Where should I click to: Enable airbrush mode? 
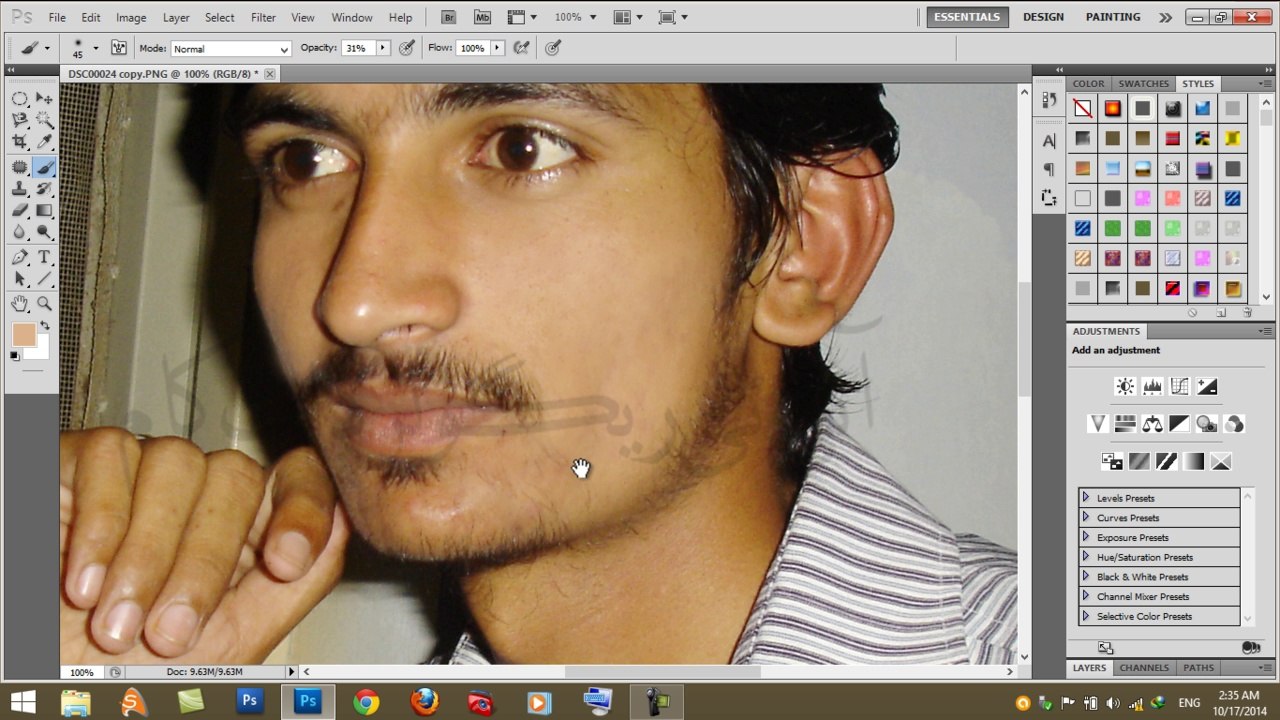[x=521, y=48]
